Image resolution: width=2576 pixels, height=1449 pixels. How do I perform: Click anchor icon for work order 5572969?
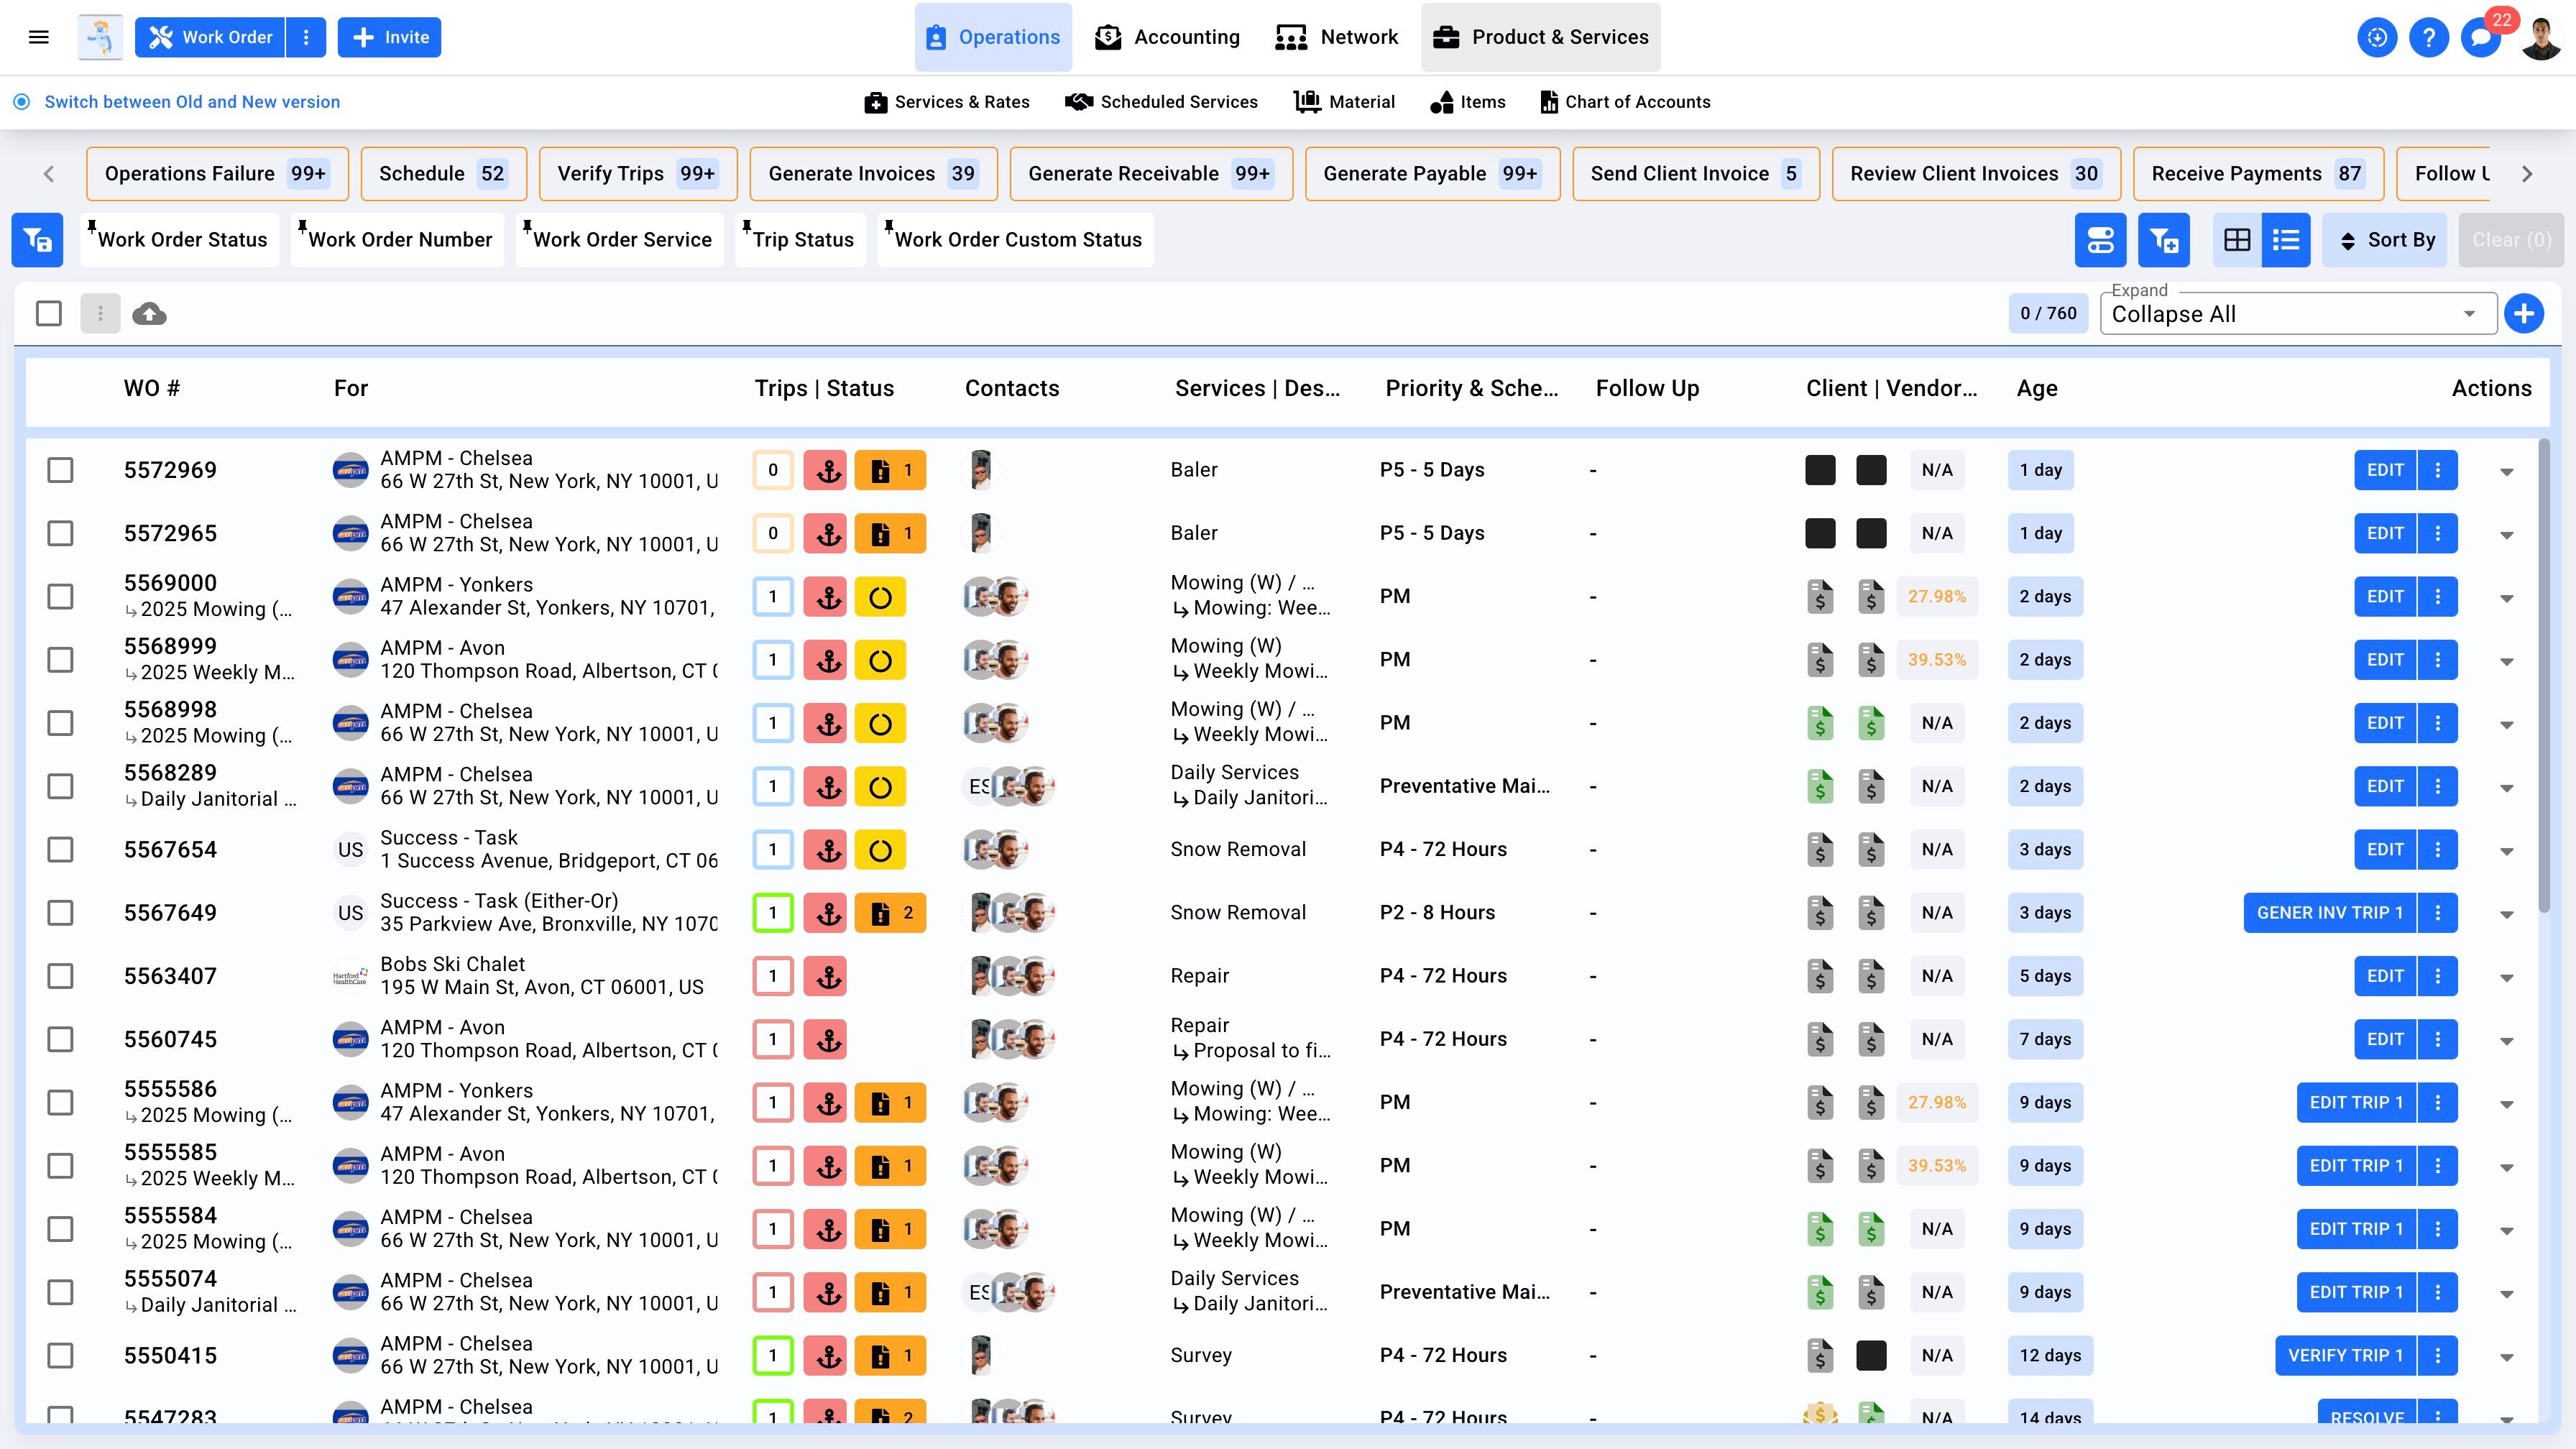(x=827, y=470)
